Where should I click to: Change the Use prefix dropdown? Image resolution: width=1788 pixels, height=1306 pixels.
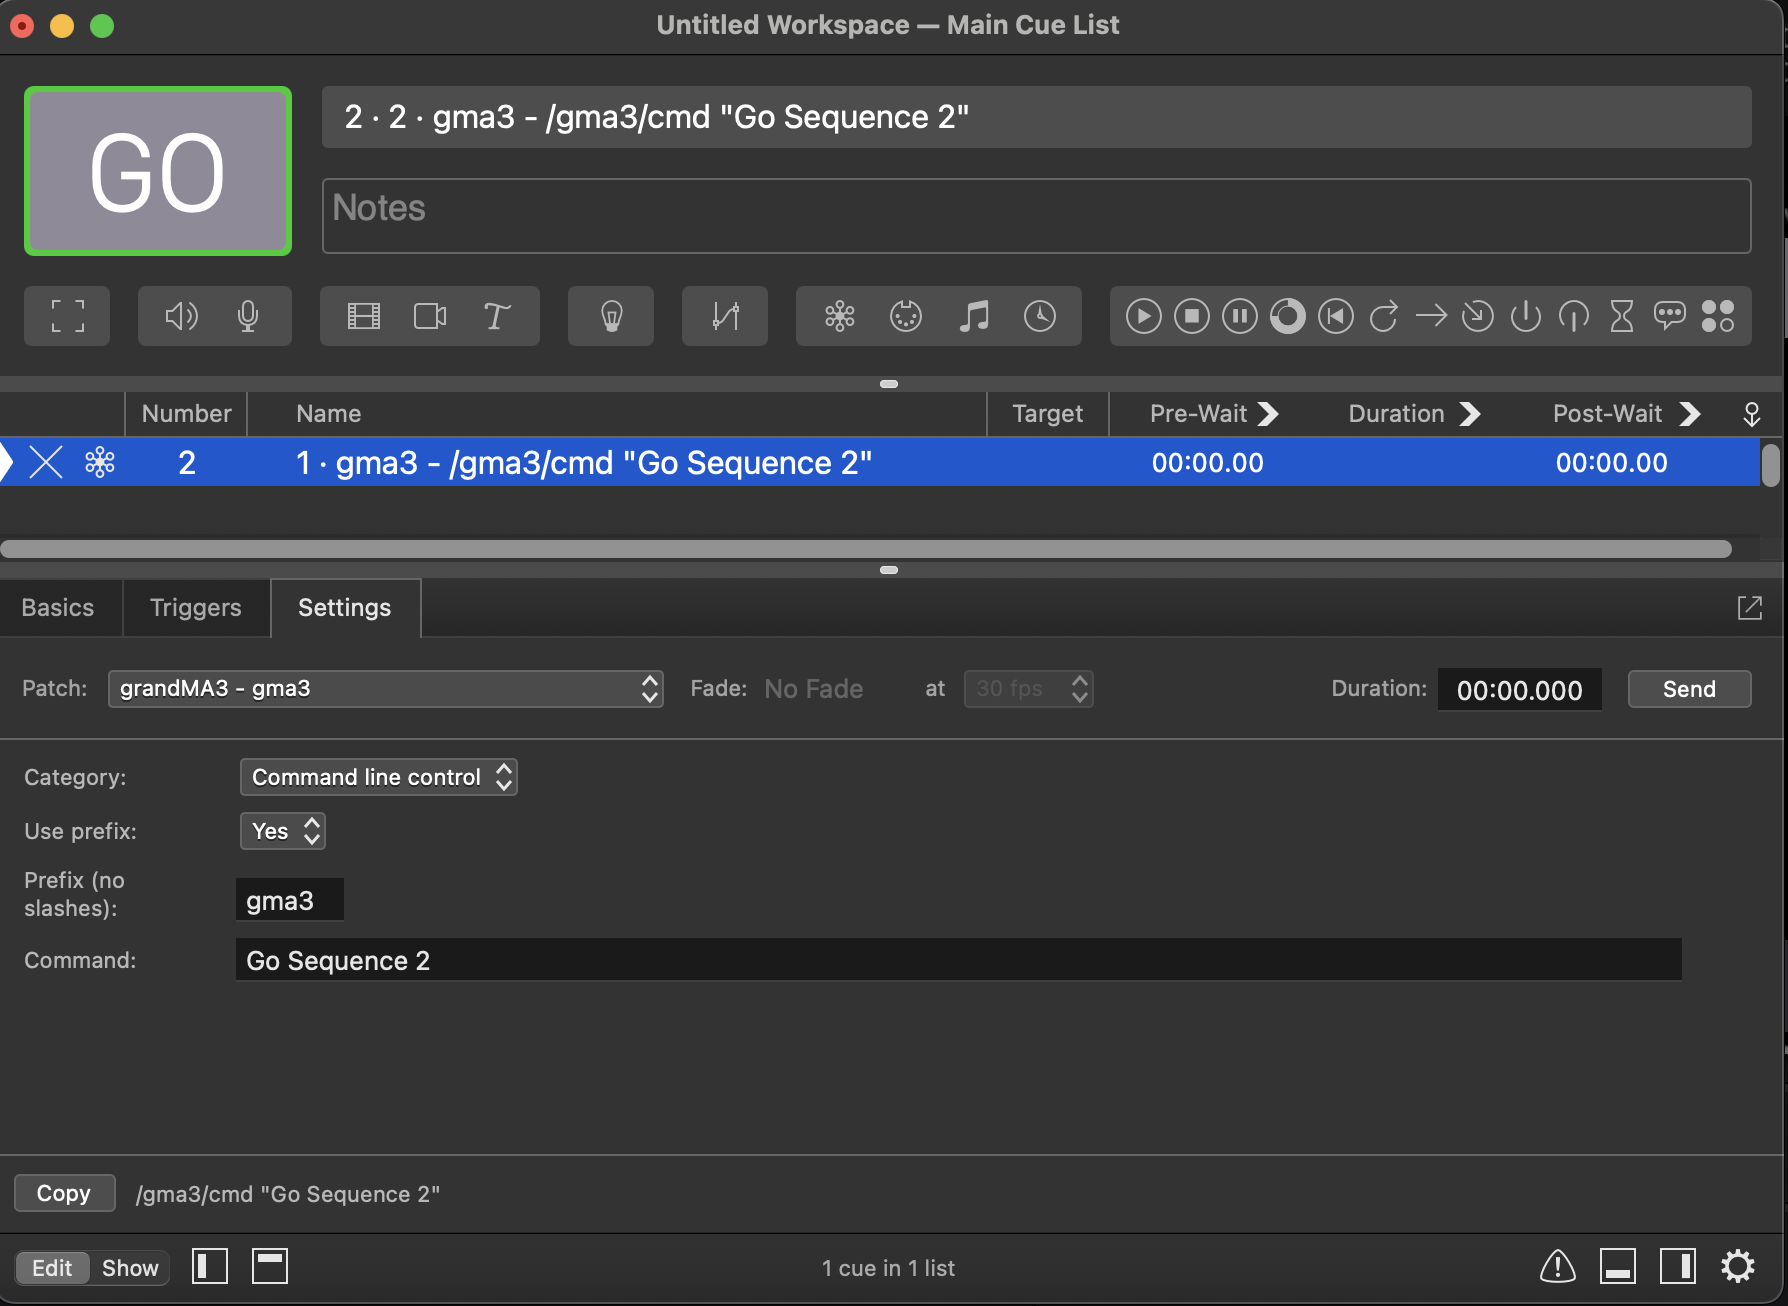click(283, 831)
